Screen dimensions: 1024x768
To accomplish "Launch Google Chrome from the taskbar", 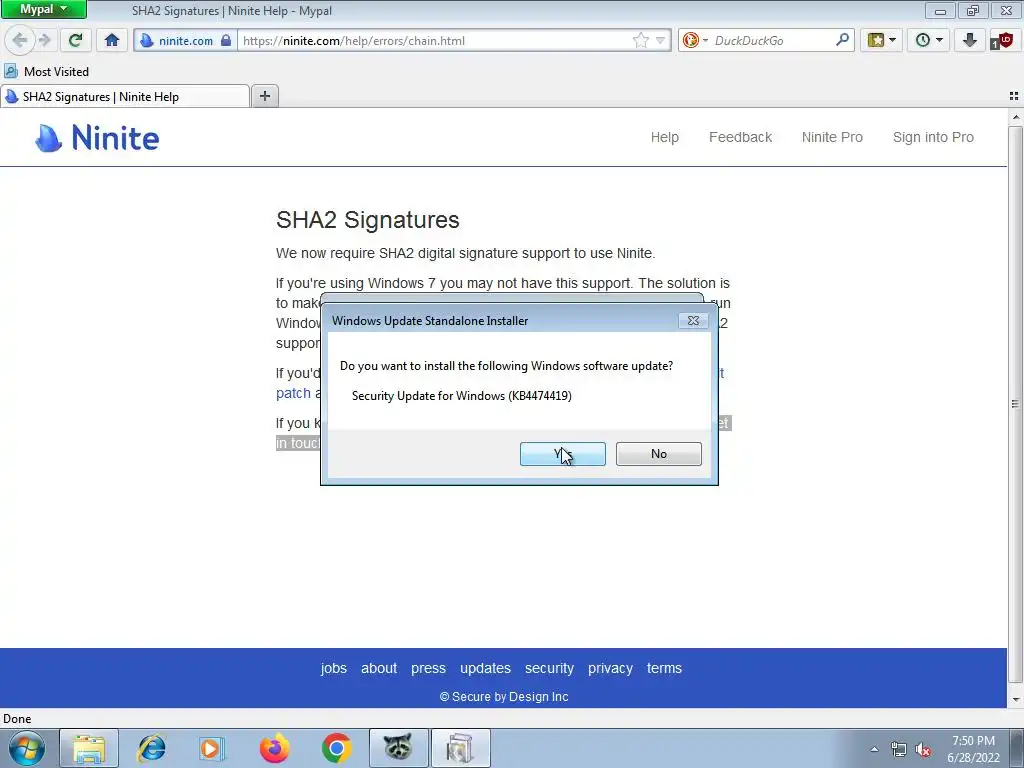I will pyautogui.click(x=336, y=748).
